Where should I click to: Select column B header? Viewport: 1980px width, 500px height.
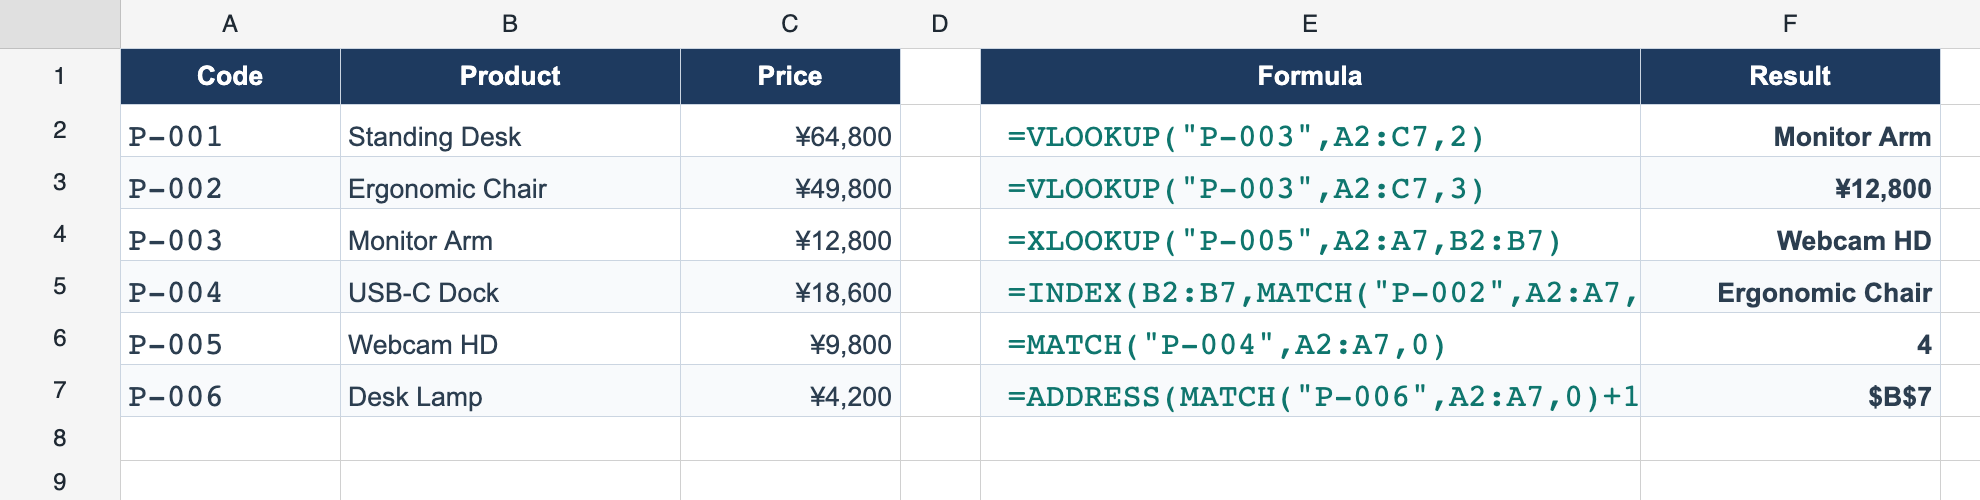[x=510, y=24]
